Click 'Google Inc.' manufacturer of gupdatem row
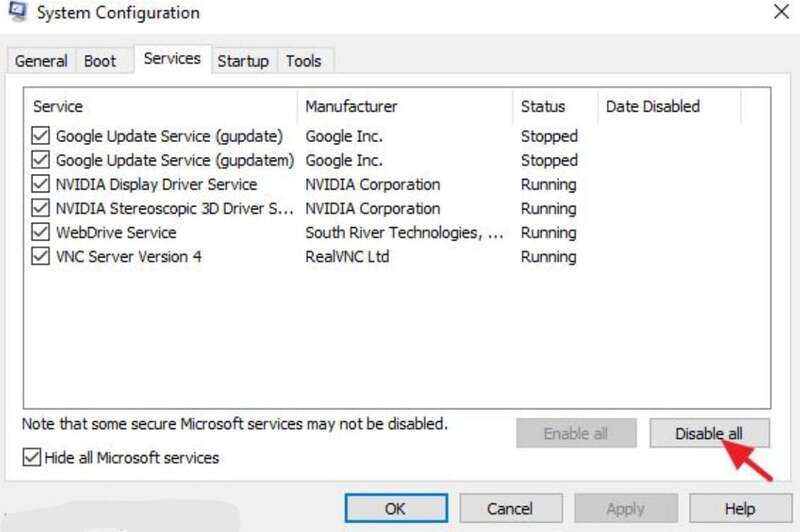 pos(344,160)
